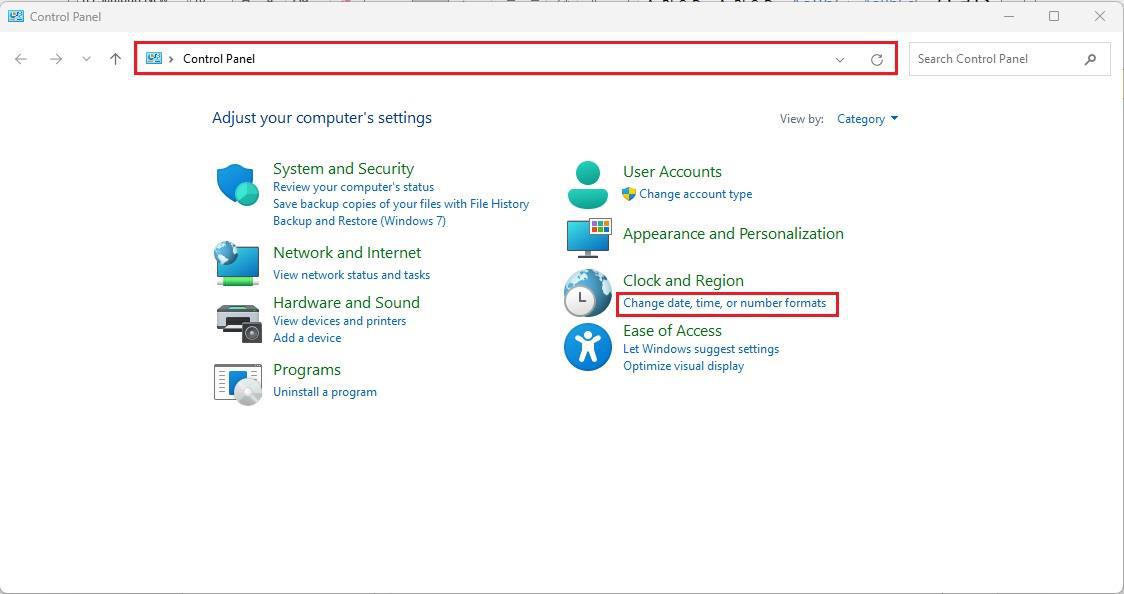Click the Forward arrow in navigation bar
The height and width of the screenshot is (594, 1124).
point(56,59)
